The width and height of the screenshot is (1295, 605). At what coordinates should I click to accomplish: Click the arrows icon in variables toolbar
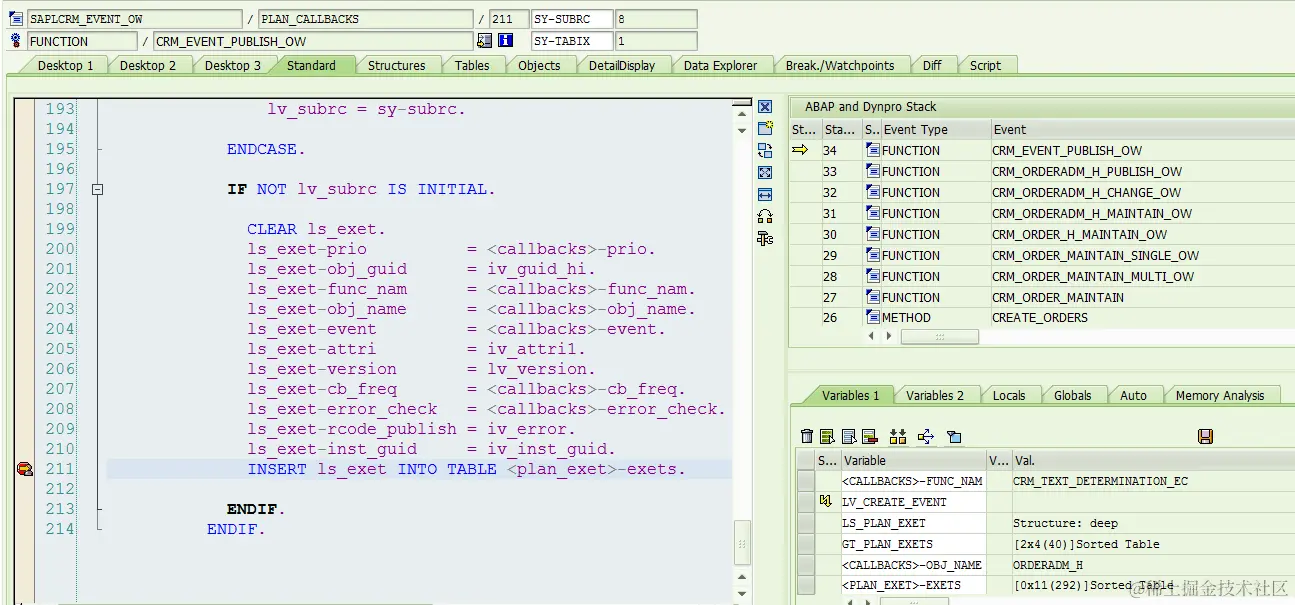coord(925,436)
